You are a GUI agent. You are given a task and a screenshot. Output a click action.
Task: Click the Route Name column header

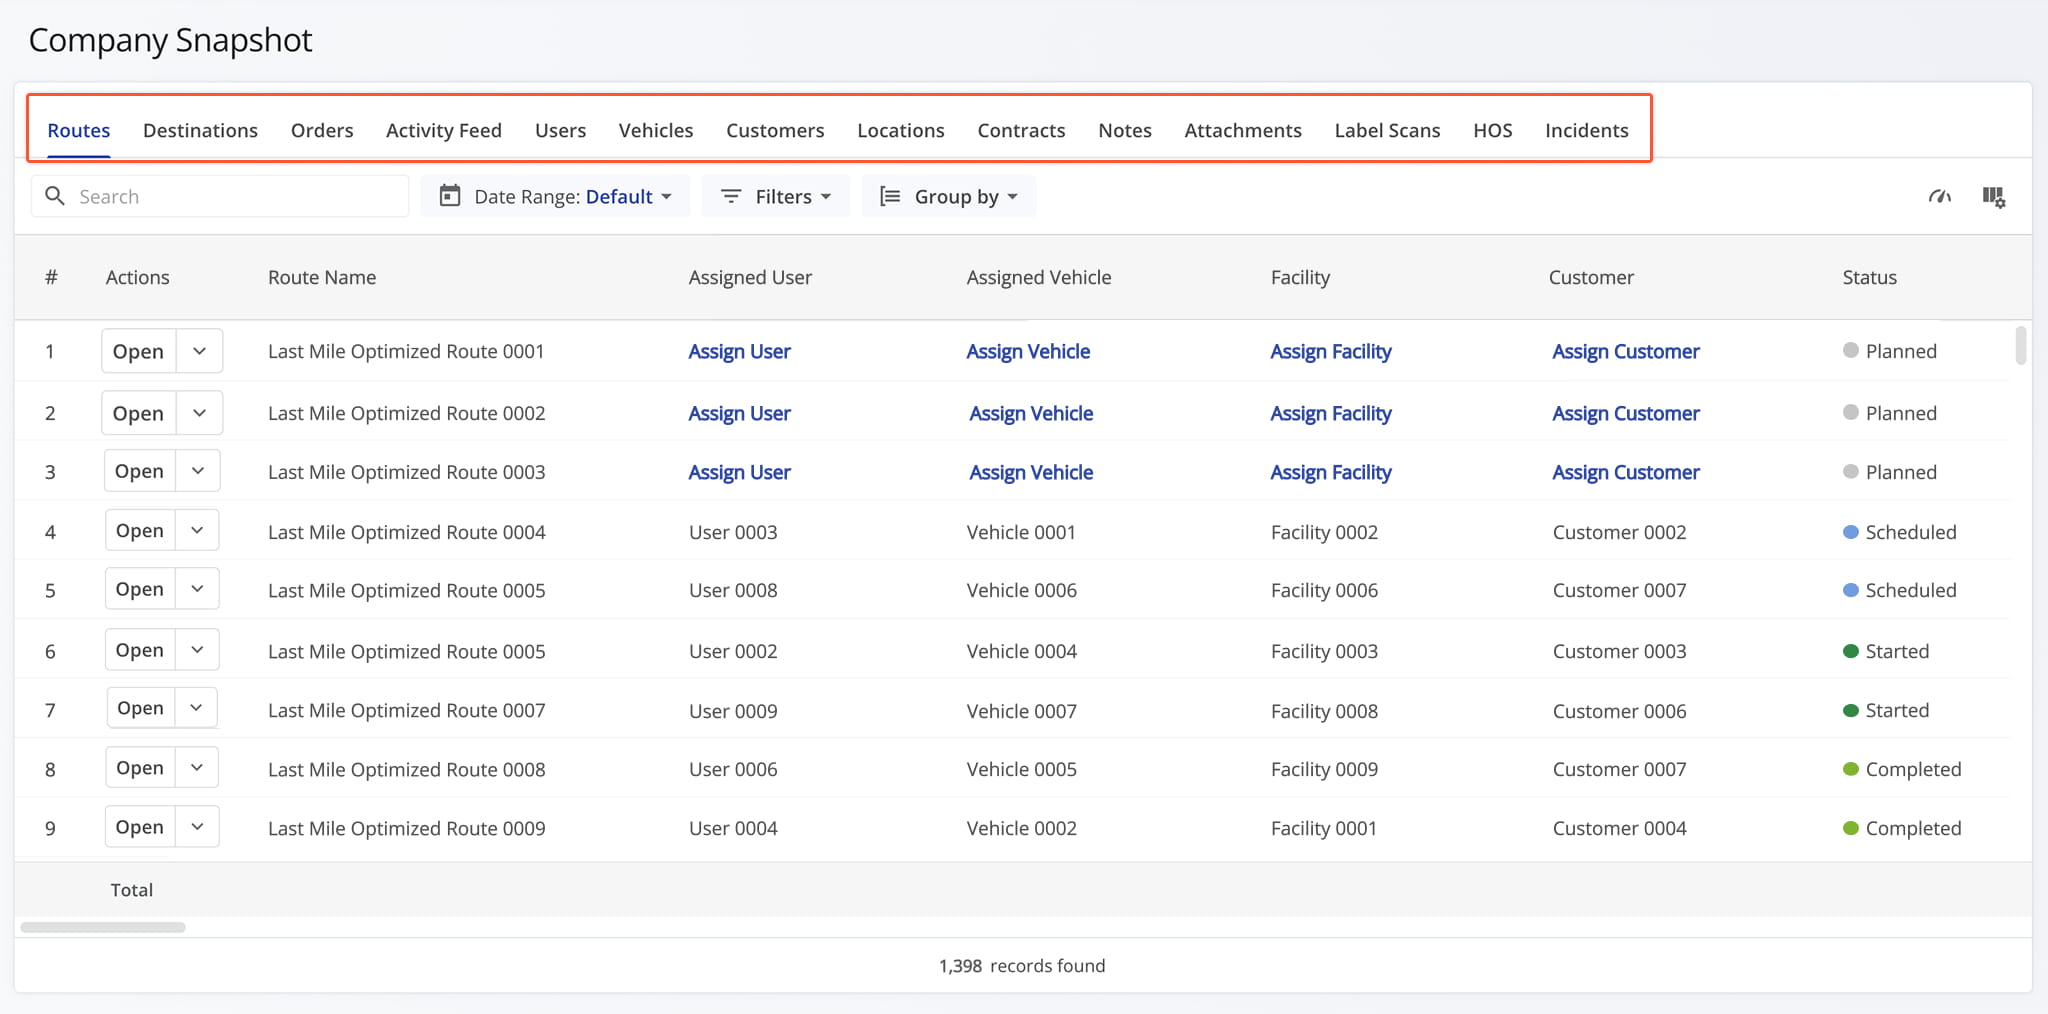(322, 277)
